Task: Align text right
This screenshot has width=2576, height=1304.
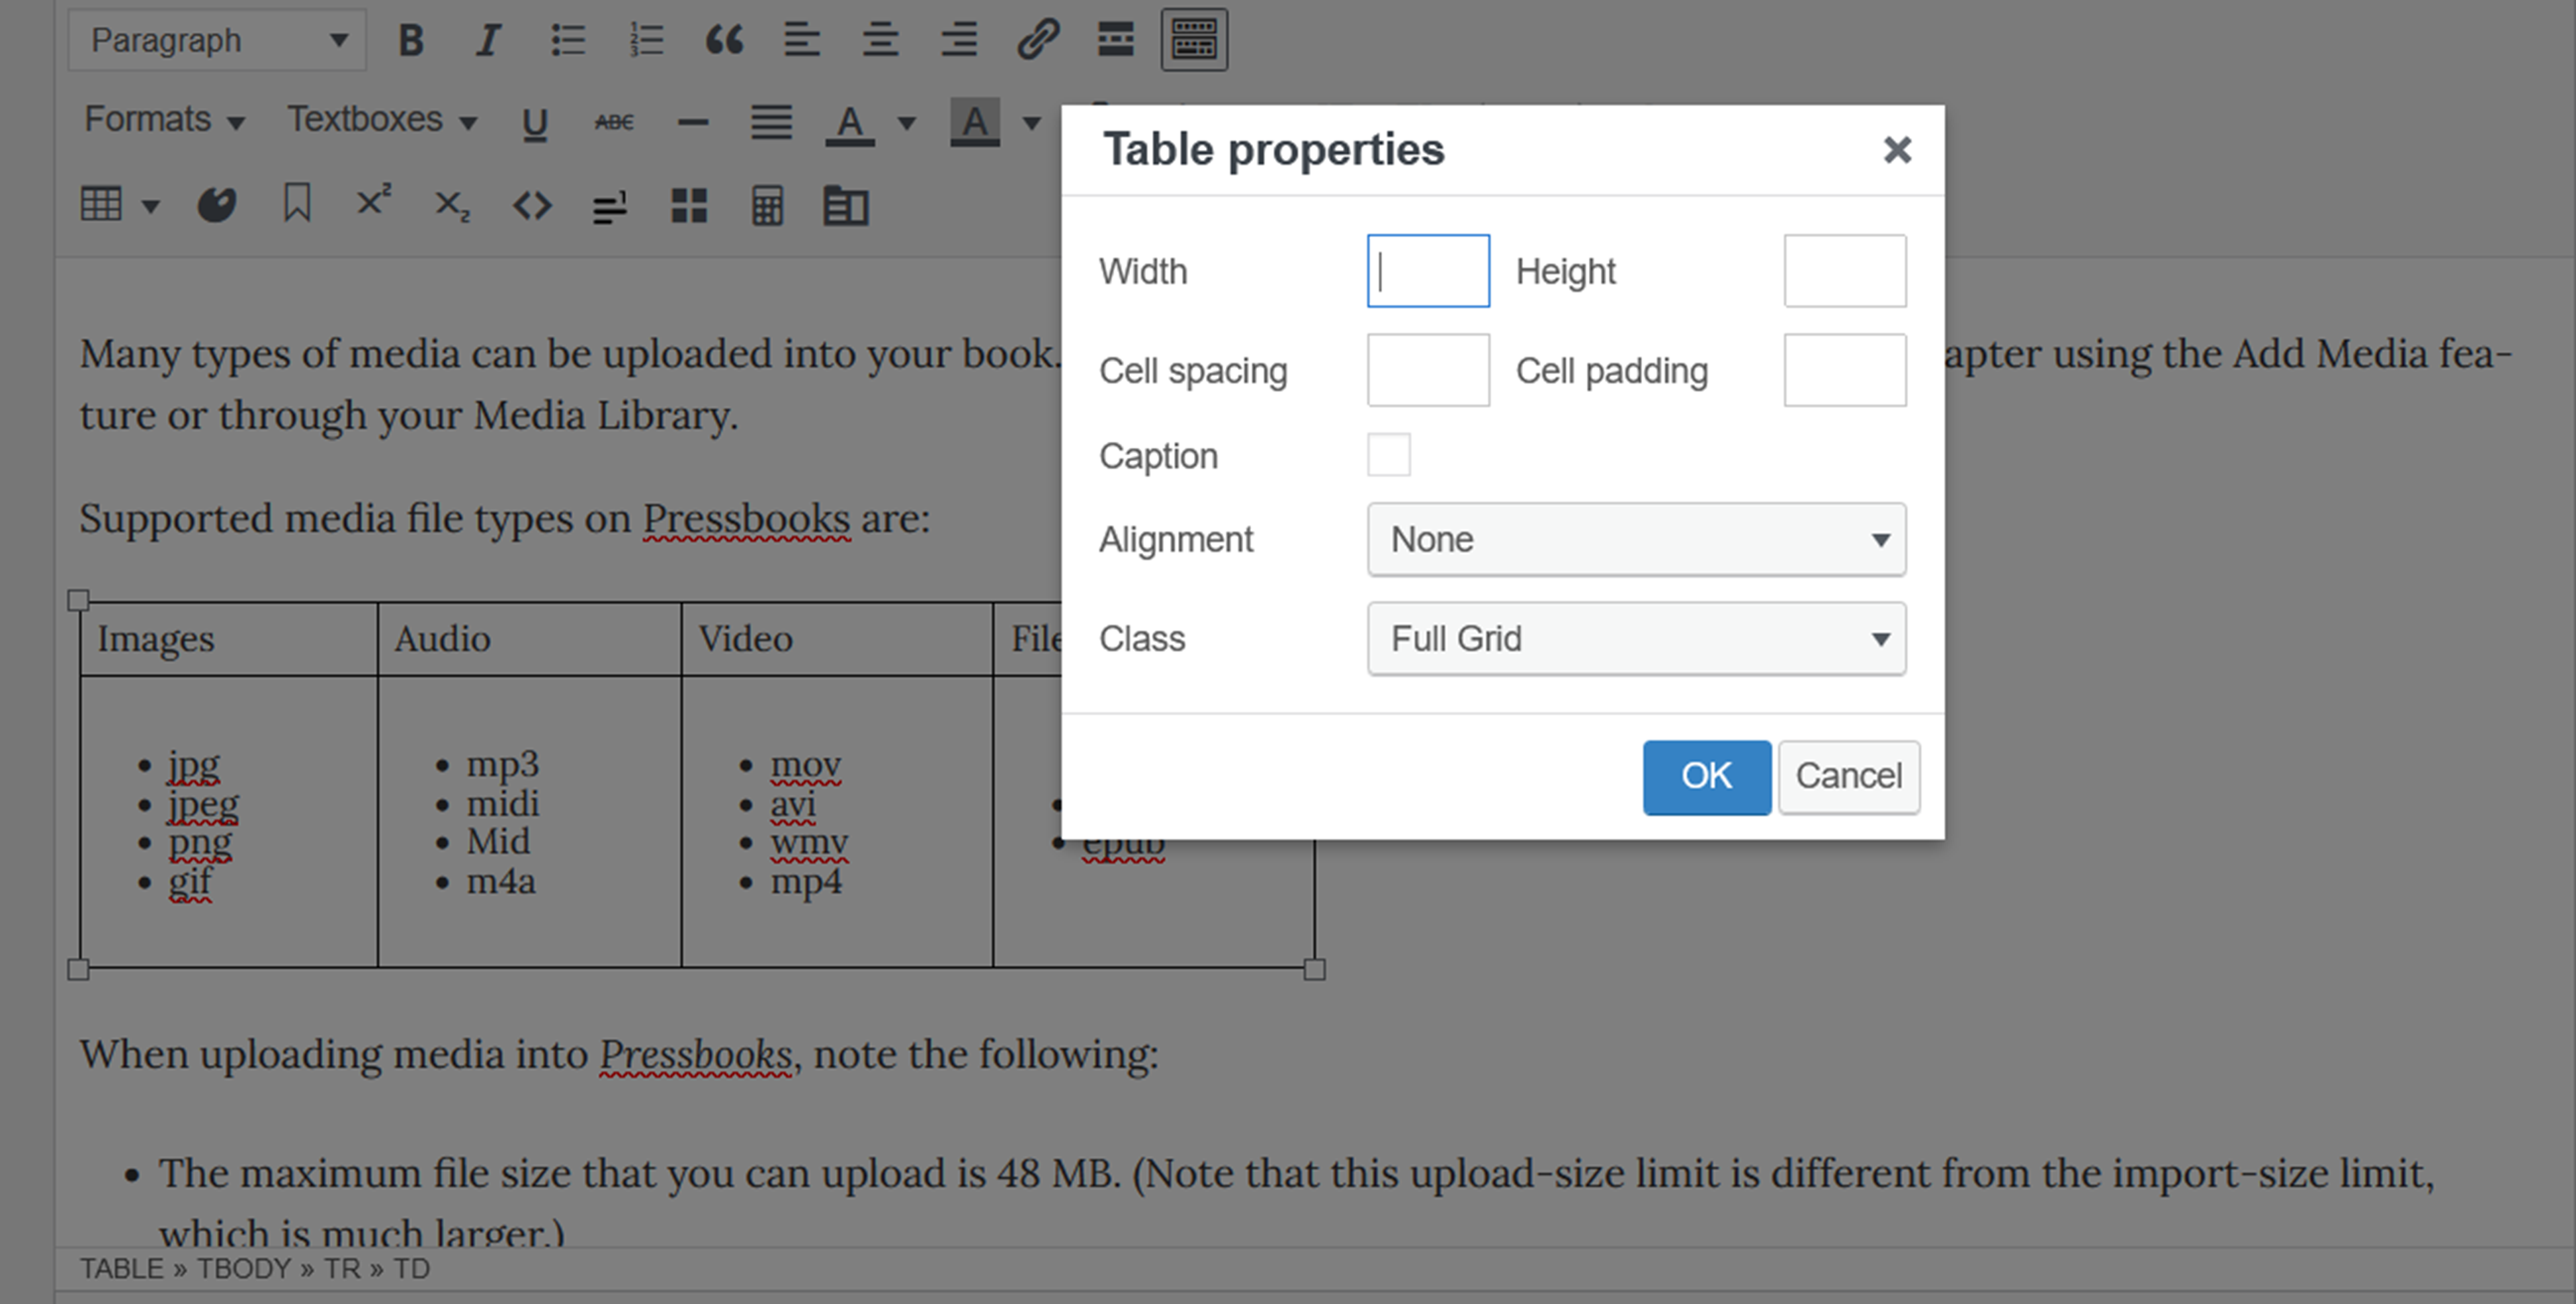Action: tap(959, 40)
